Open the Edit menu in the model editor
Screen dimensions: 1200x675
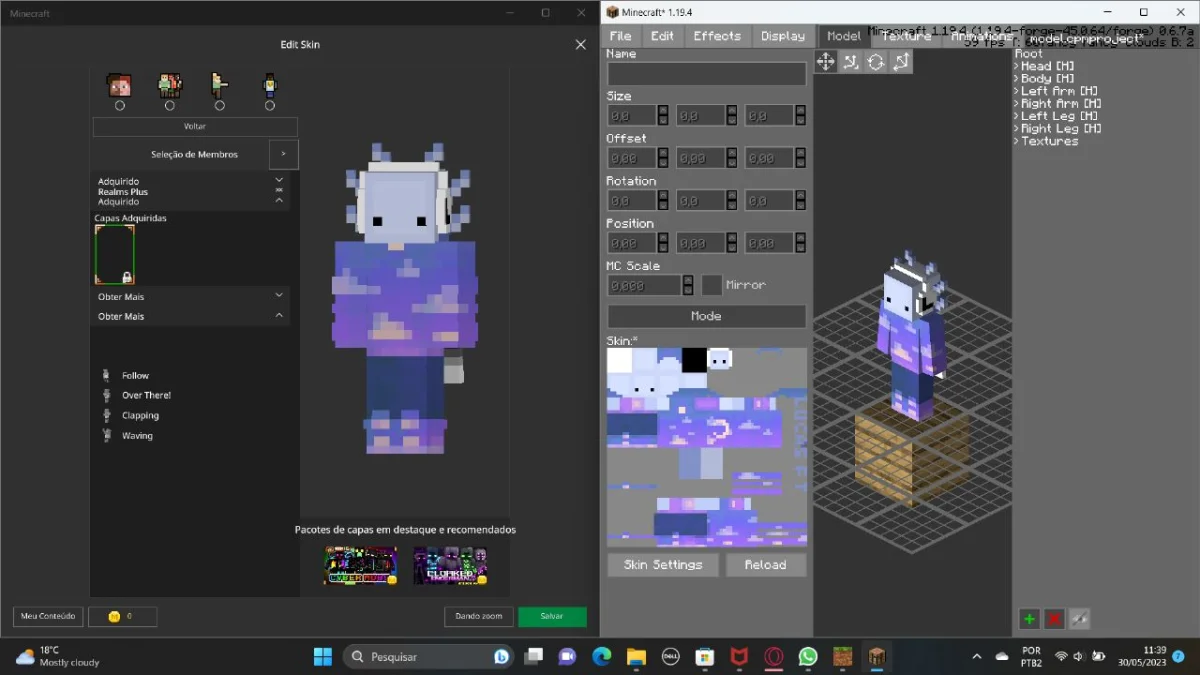tap(662, 36)
